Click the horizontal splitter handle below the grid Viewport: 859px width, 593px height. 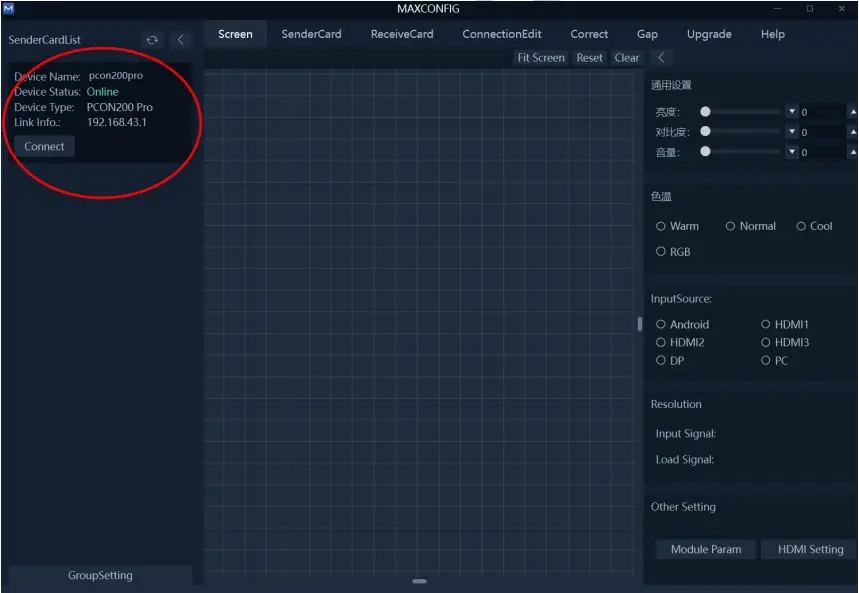(x=420, y=581)
